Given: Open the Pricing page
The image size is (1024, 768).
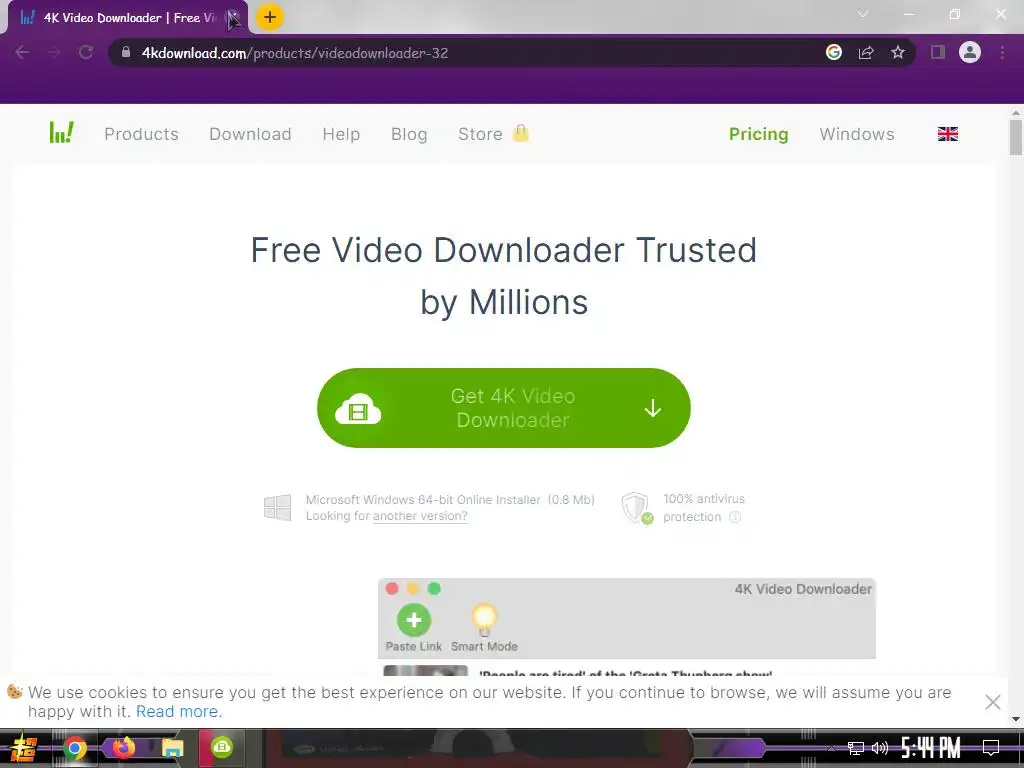Looking at the screenshot, I should [x=758, y=134].
